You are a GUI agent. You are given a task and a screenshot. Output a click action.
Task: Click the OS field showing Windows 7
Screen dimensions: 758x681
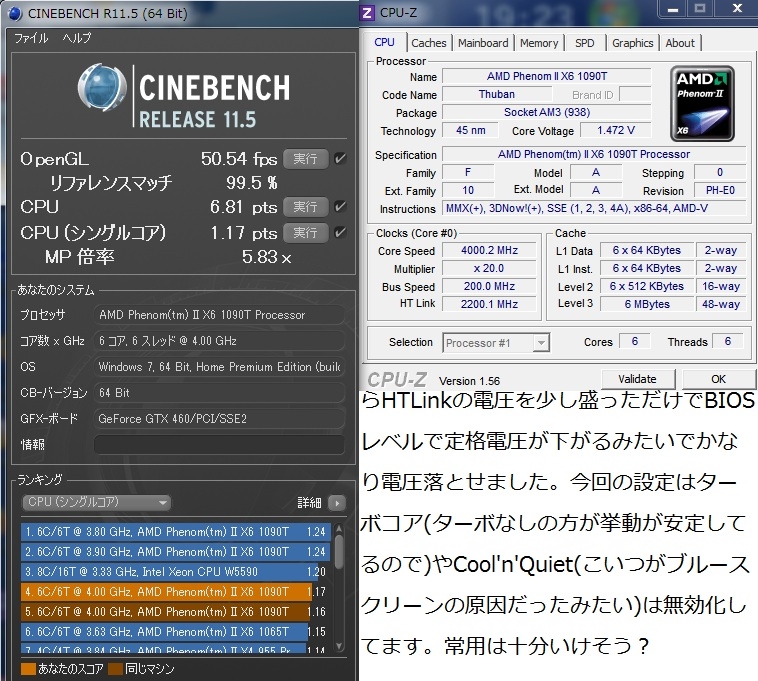point(219,367)
